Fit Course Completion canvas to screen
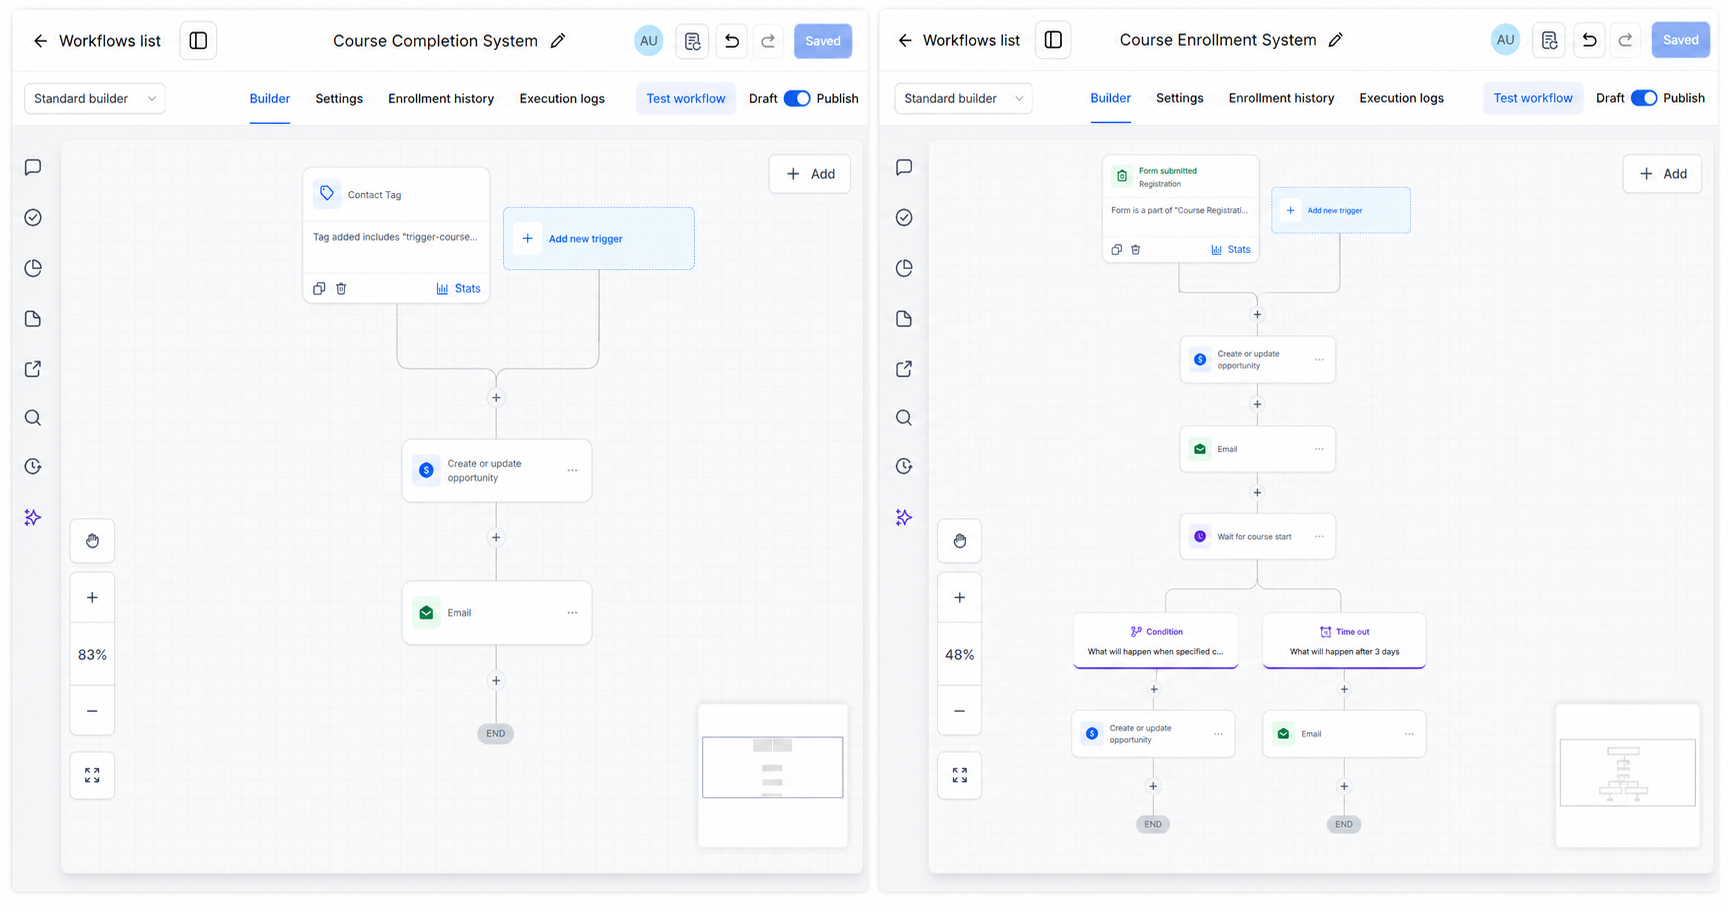 [x=92, y=775]
